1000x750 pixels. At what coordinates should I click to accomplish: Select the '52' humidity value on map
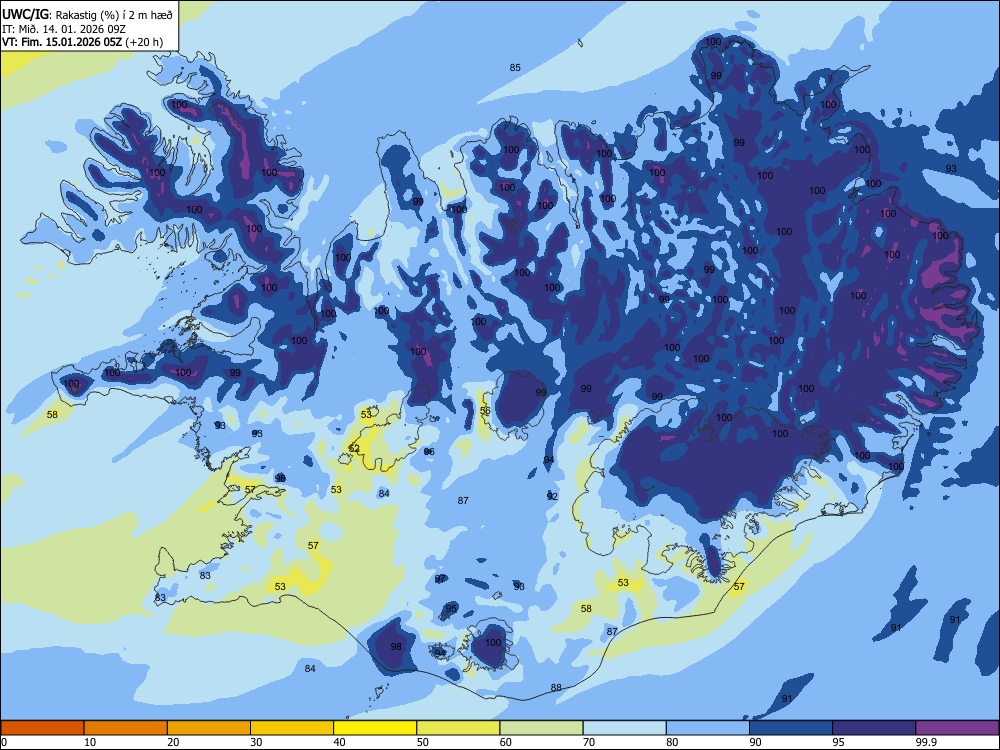pyautogui.click(x=354, y=449)
